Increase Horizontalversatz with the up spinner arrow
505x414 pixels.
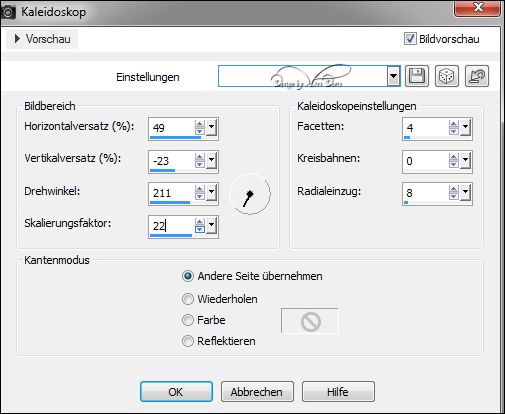200,125
